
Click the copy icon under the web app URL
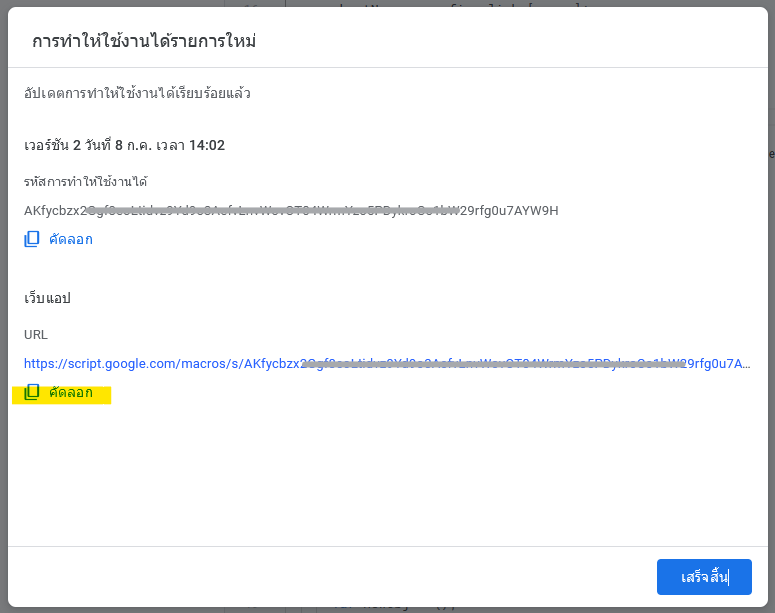pyautogui.click(x=32, y=392)
